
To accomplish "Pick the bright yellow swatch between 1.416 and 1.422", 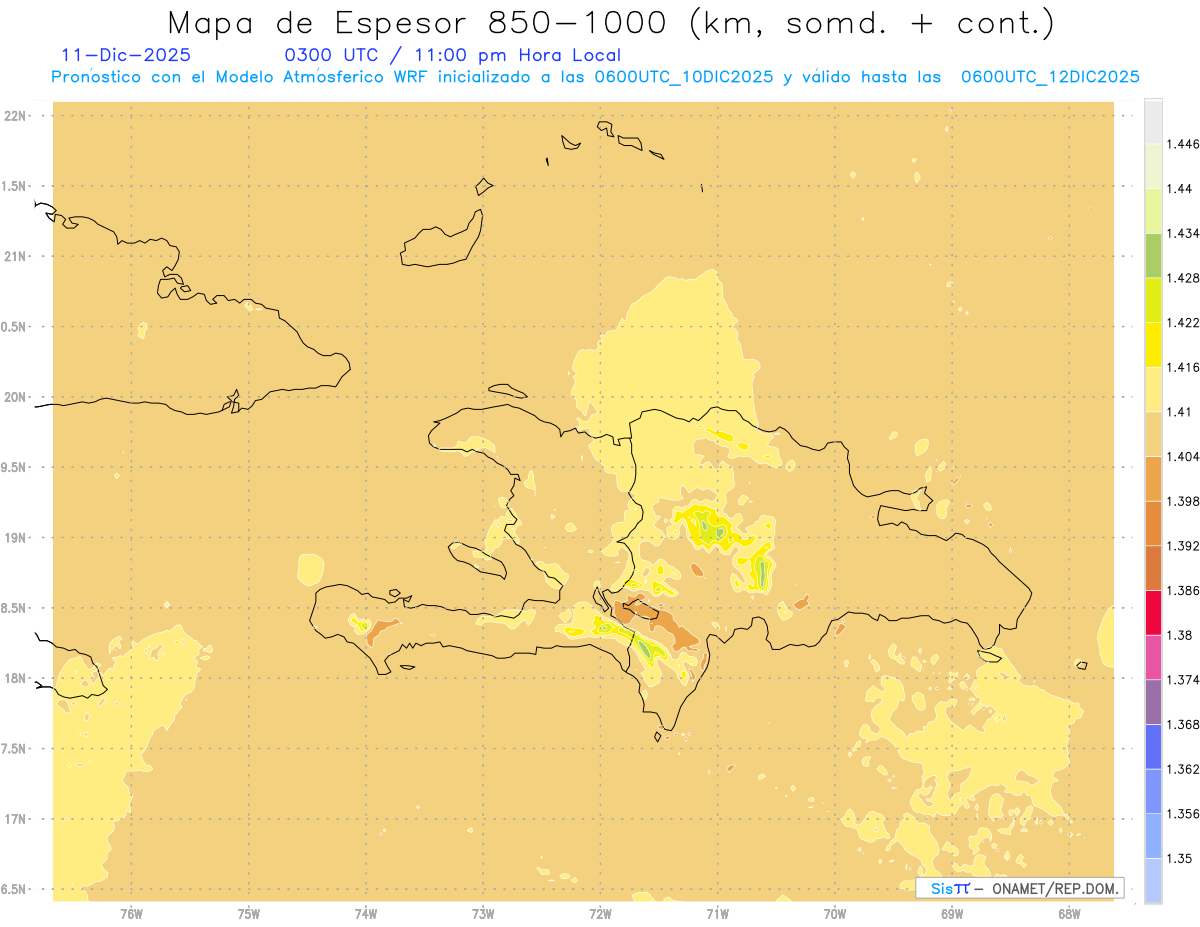I will (1153, 344).
